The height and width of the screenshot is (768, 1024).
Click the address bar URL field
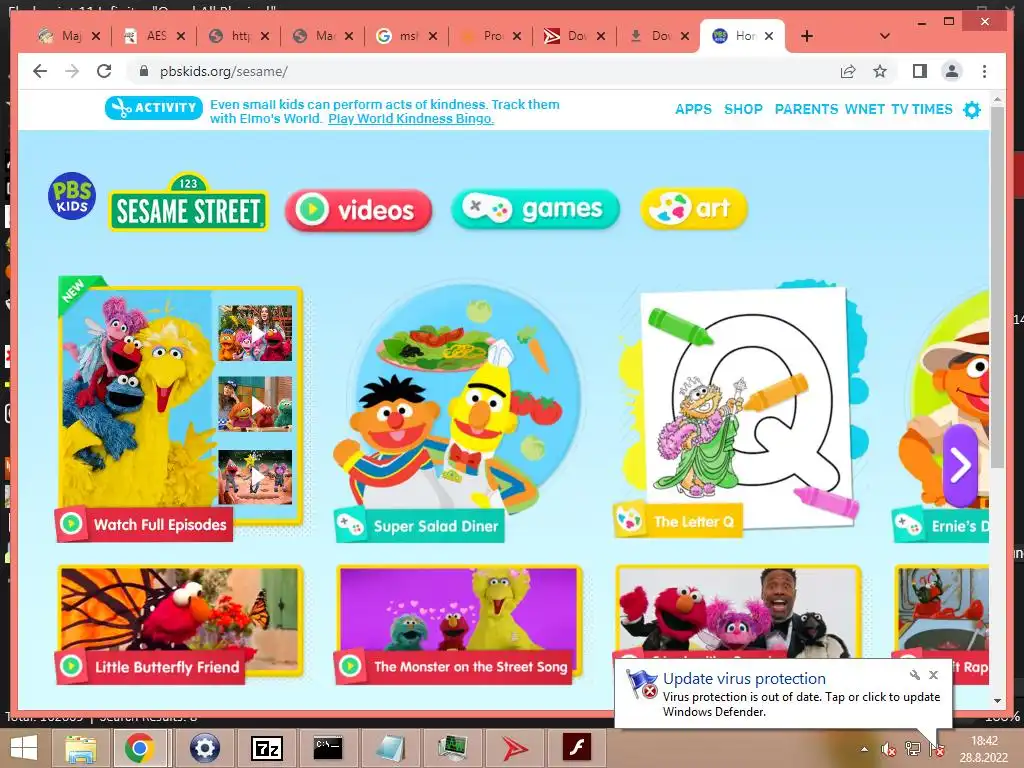[483, 71]
